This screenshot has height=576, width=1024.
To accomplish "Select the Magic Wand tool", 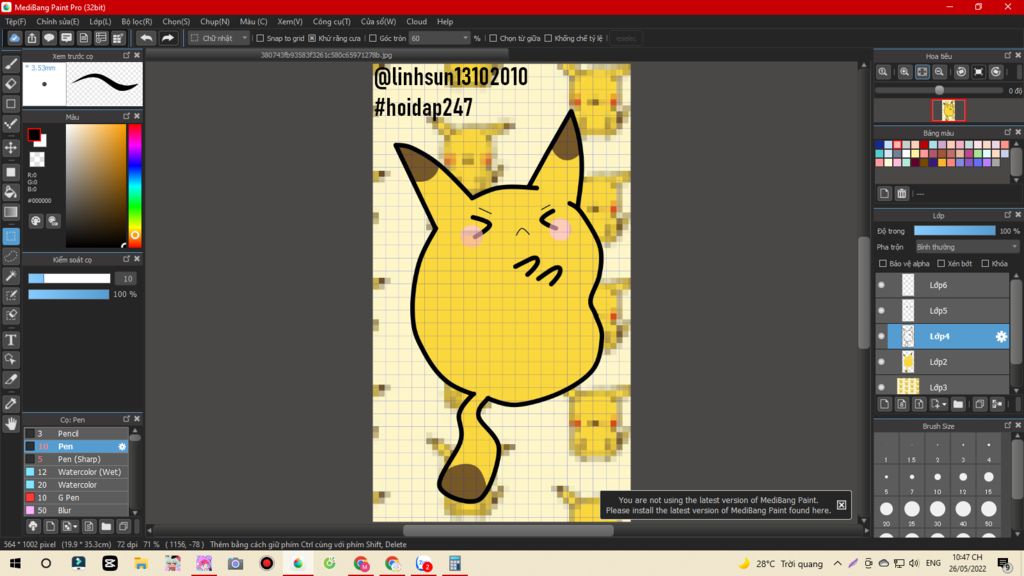I will (x=11, y=276).
